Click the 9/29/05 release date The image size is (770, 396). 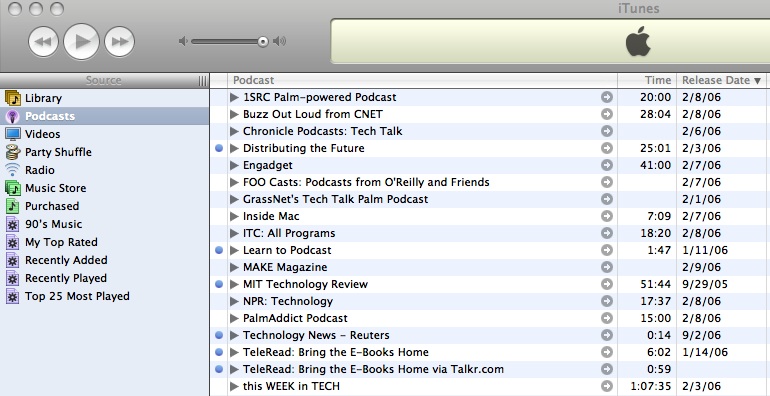[x=705, y=284]
